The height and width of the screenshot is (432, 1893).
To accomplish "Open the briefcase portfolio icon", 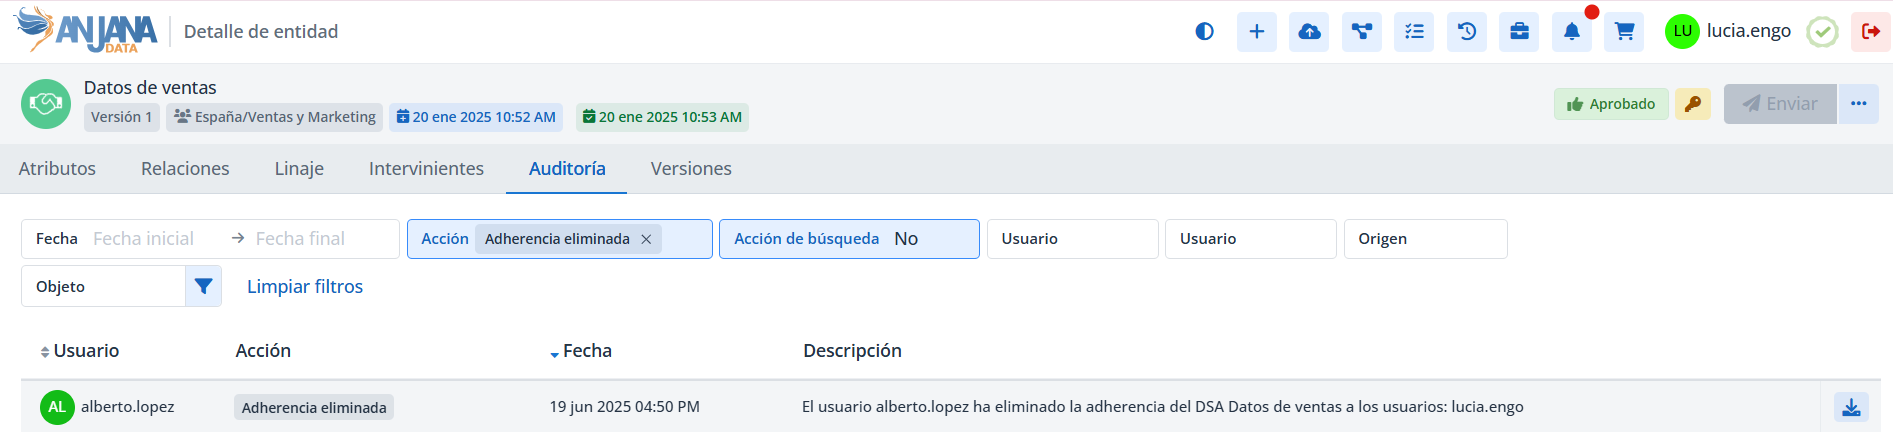I will [x=1519, y=32].
